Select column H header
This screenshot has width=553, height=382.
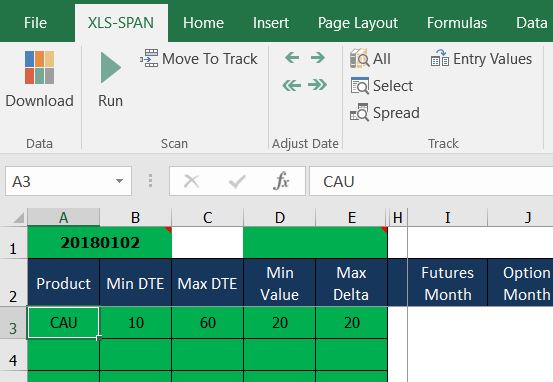point(397,217)
